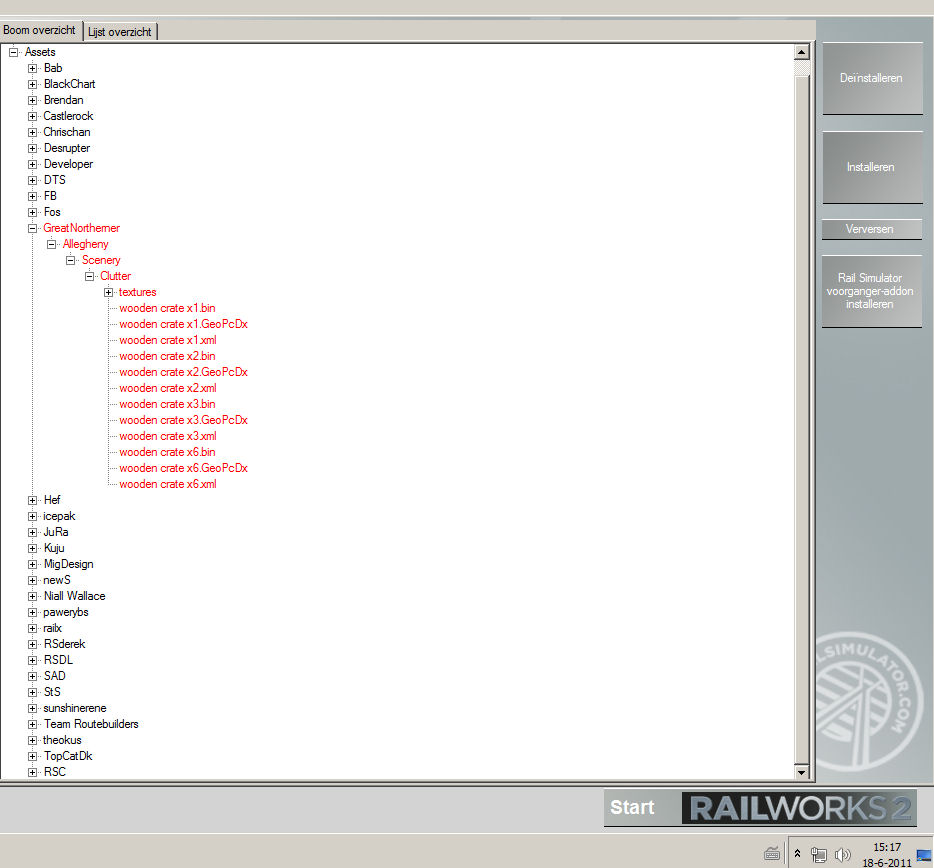Select the sunshinerene tree entry
The height and width of the screenshot is (868, 934).
tap(74, 708)
